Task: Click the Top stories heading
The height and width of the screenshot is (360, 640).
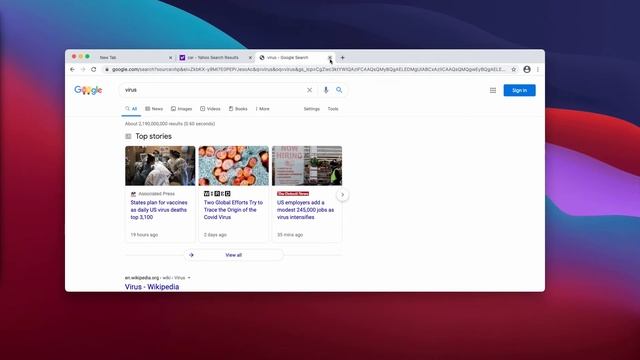Action: [153, 136]
